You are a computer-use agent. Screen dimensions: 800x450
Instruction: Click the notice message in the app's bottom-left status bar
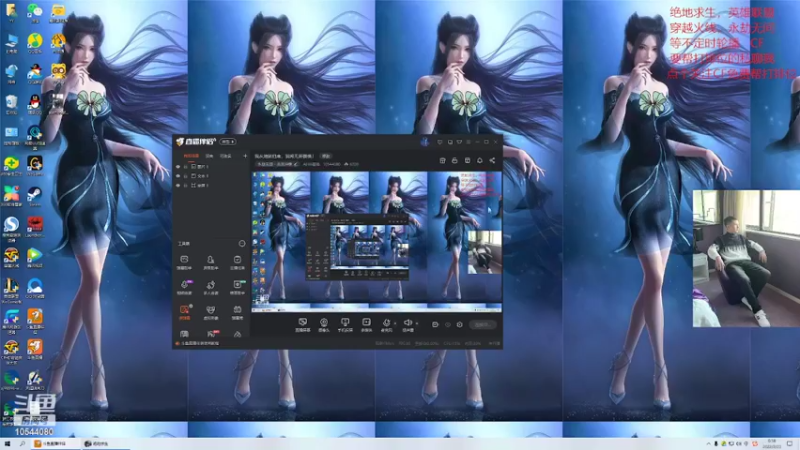point(198,344)
